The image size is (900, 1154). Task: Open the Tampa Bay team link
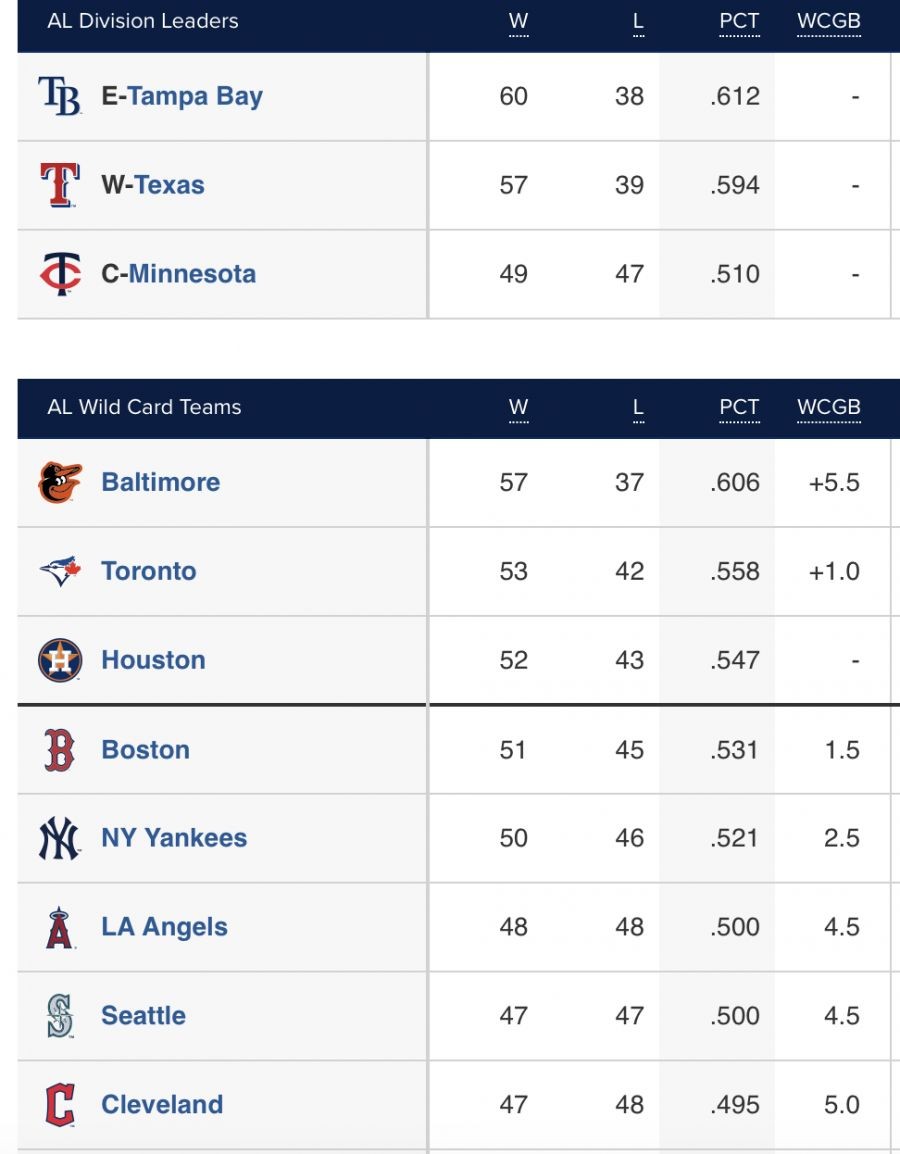[x=194, y=96]
